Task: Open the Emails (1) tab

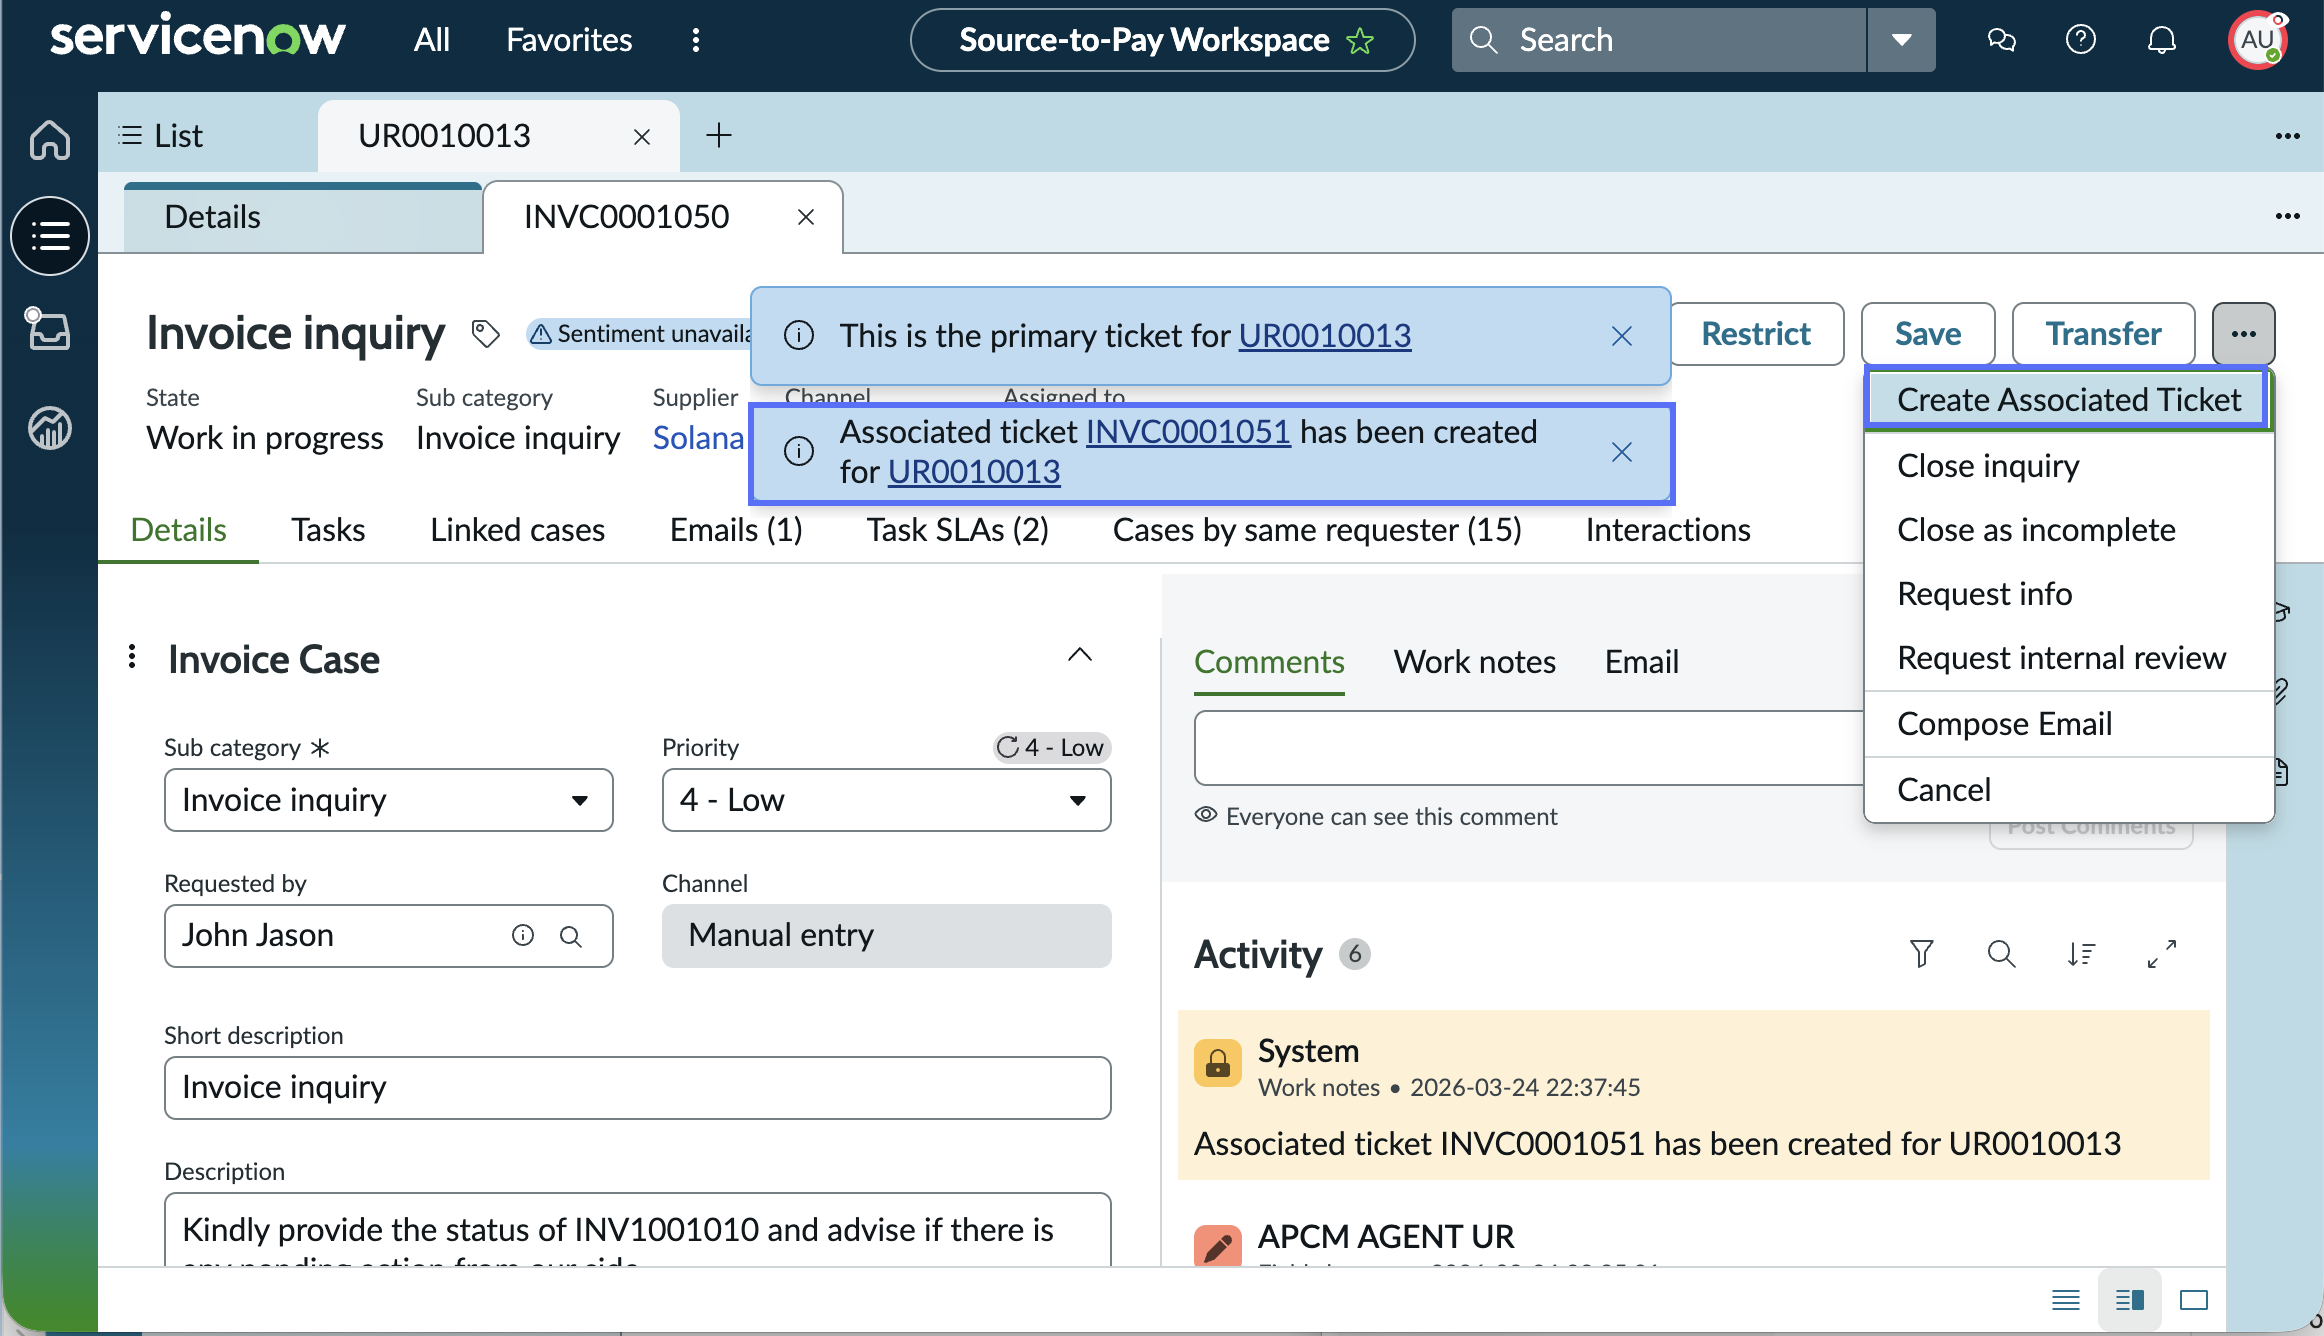Action: click(736, 530)
